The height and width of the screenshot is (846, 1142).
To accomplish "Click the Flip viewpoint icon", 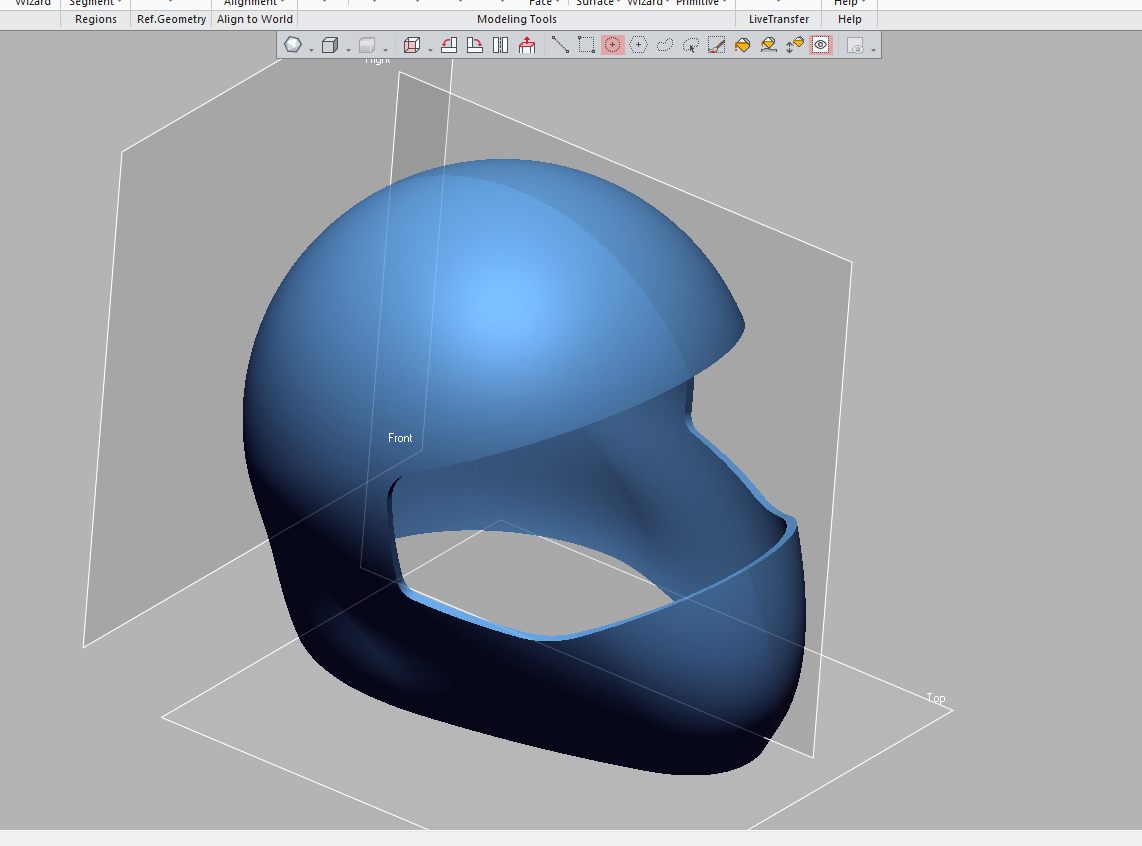I will click(x=501, y=45).
